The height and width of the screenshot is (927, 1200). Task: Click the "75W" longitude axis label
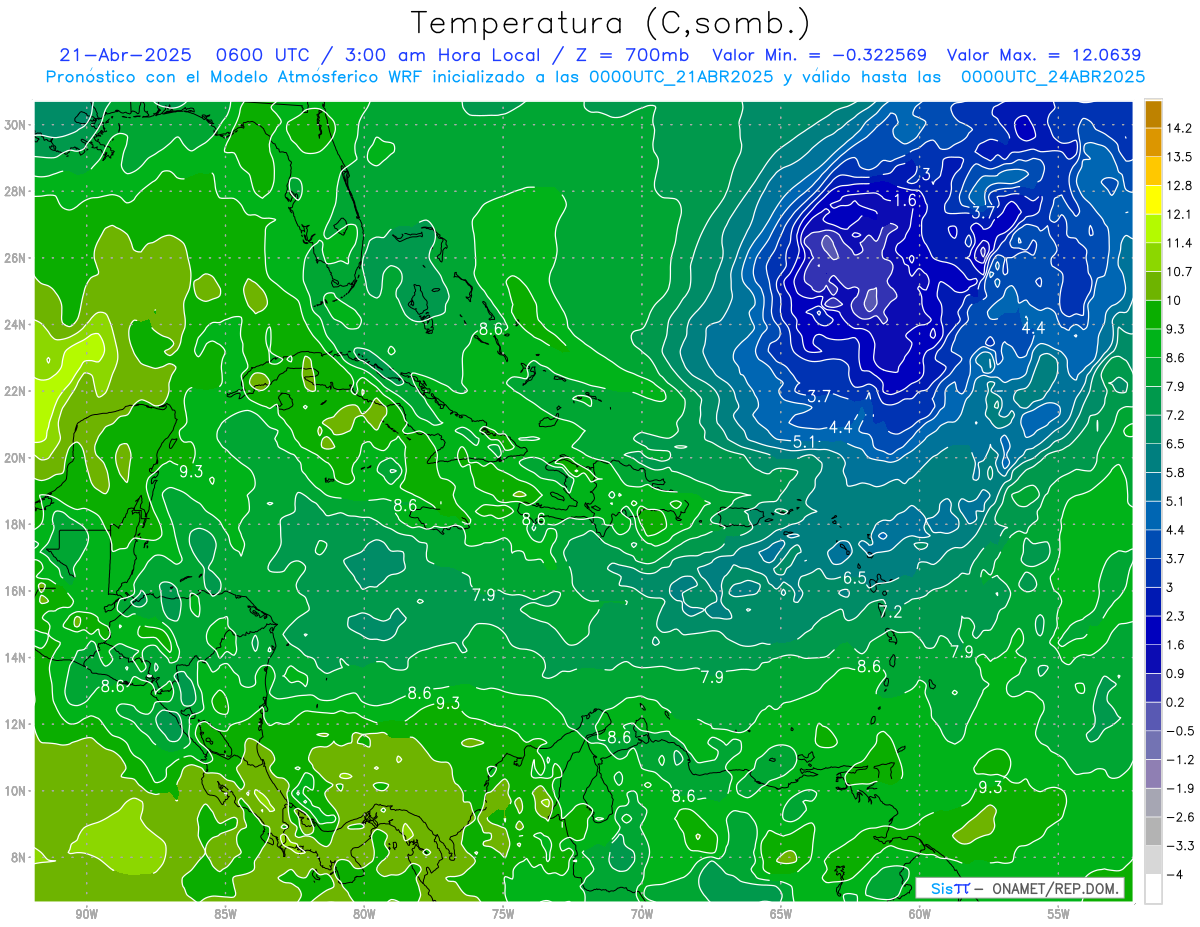pos(503,914)
